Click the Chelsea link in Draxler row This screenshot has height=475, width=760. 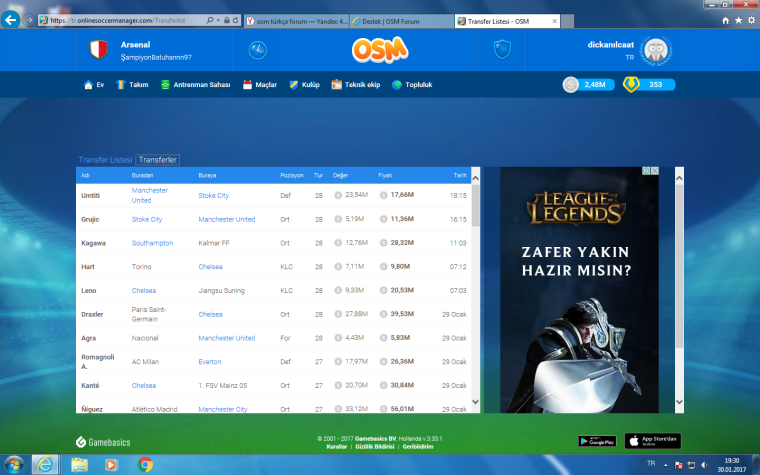click(x=210, y=314)
